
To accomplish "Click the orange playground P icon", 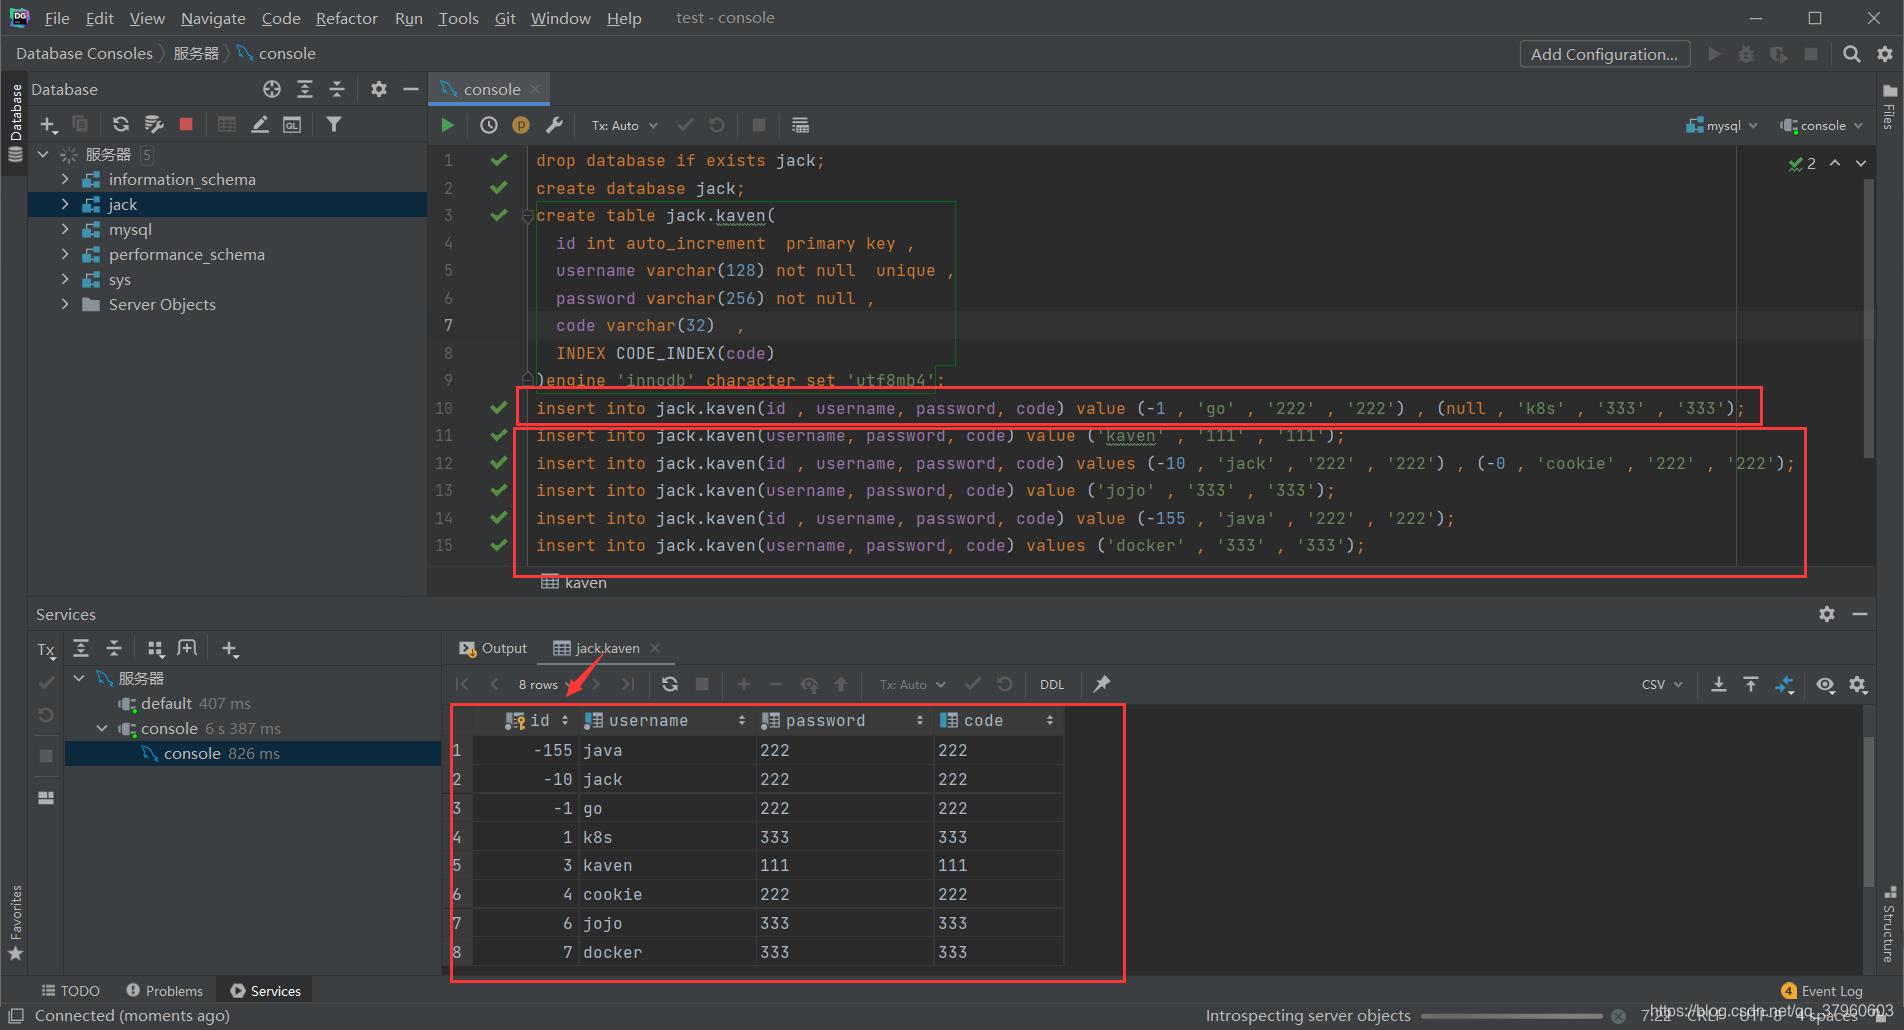I will click(x=521, y=125).
